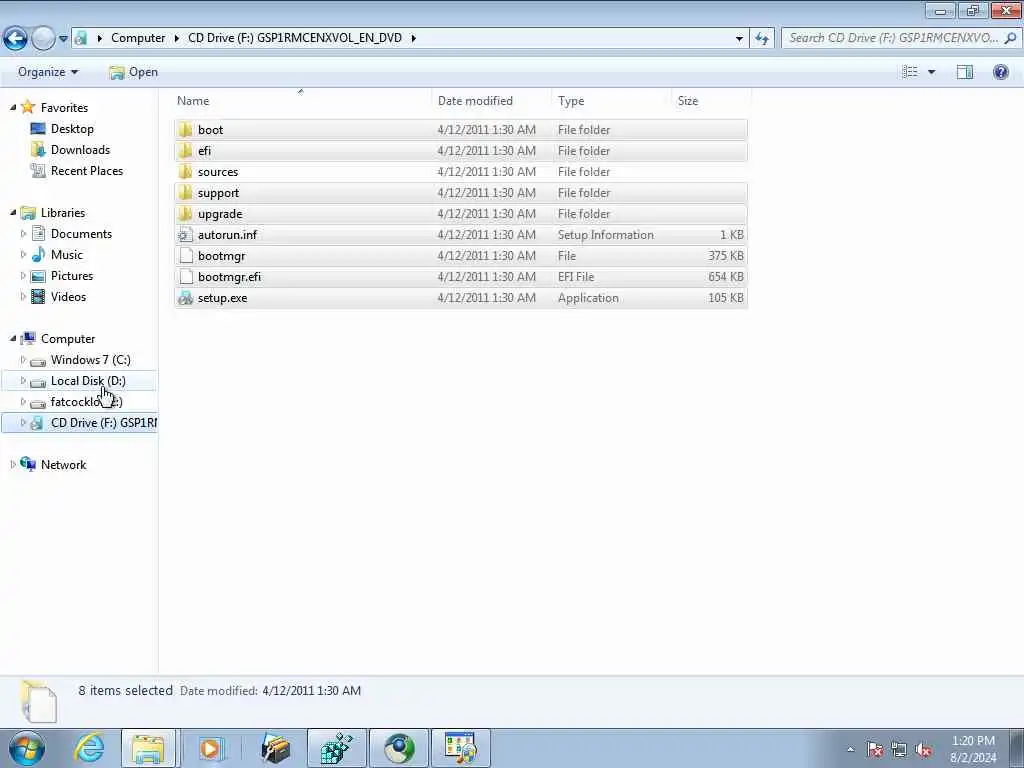This screenshot has height=768, width=1024.
Task: Click the 654 KB size cell
Action: pos(726,277)
